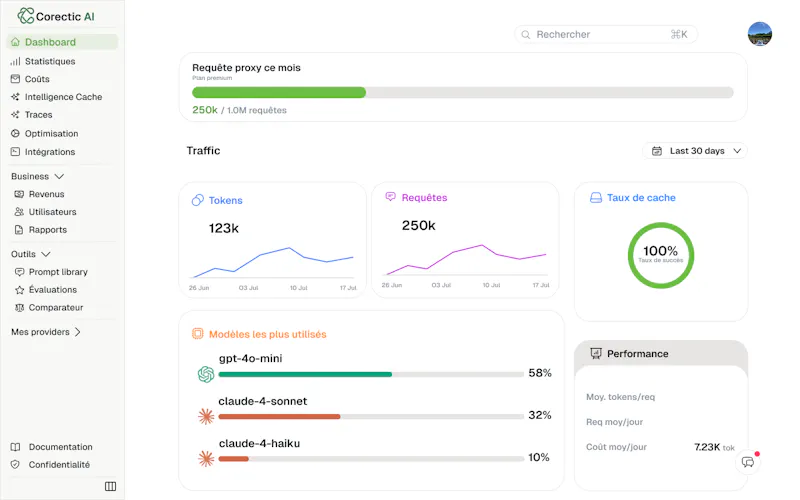This screenshot has height=500, width=800.
Task: Open the Last 30 days dropdown
Action: (x=695, y=151)
